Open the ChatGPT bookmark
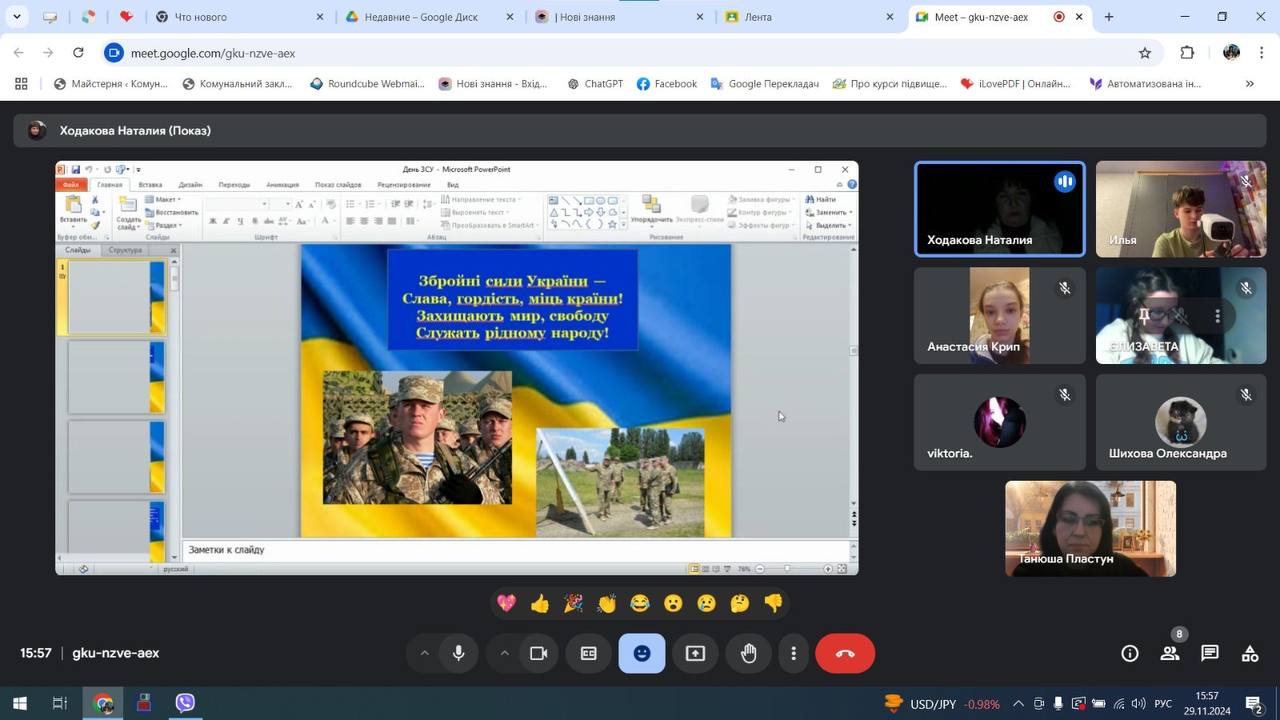Image resolution: width=1280 pixels, height=720 pixels. pyautogui.click(x=594, y=84)
